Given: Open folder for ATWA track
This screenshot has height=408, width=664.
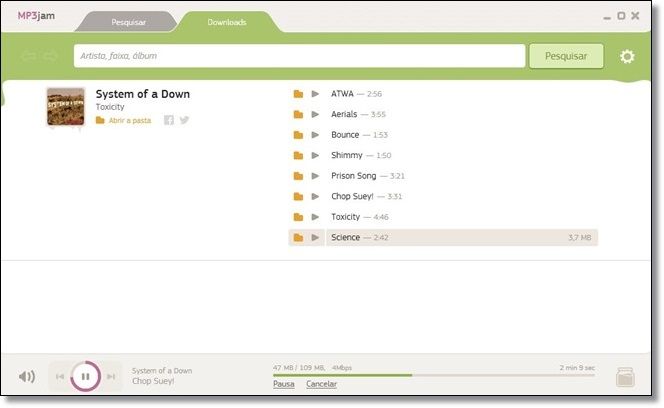Looking at the screenshot, I should coord(299,94).
